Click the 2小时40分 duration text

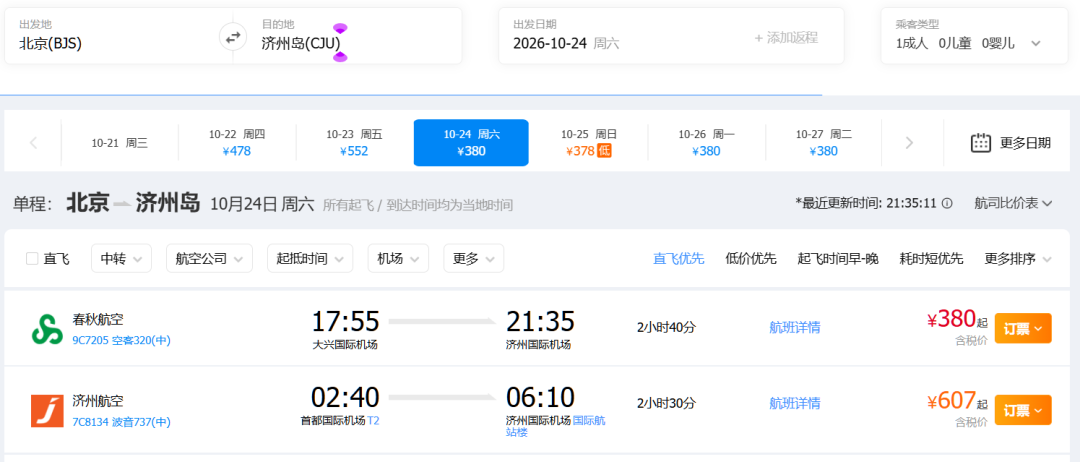pyautogui.click(x=666, y=328)
